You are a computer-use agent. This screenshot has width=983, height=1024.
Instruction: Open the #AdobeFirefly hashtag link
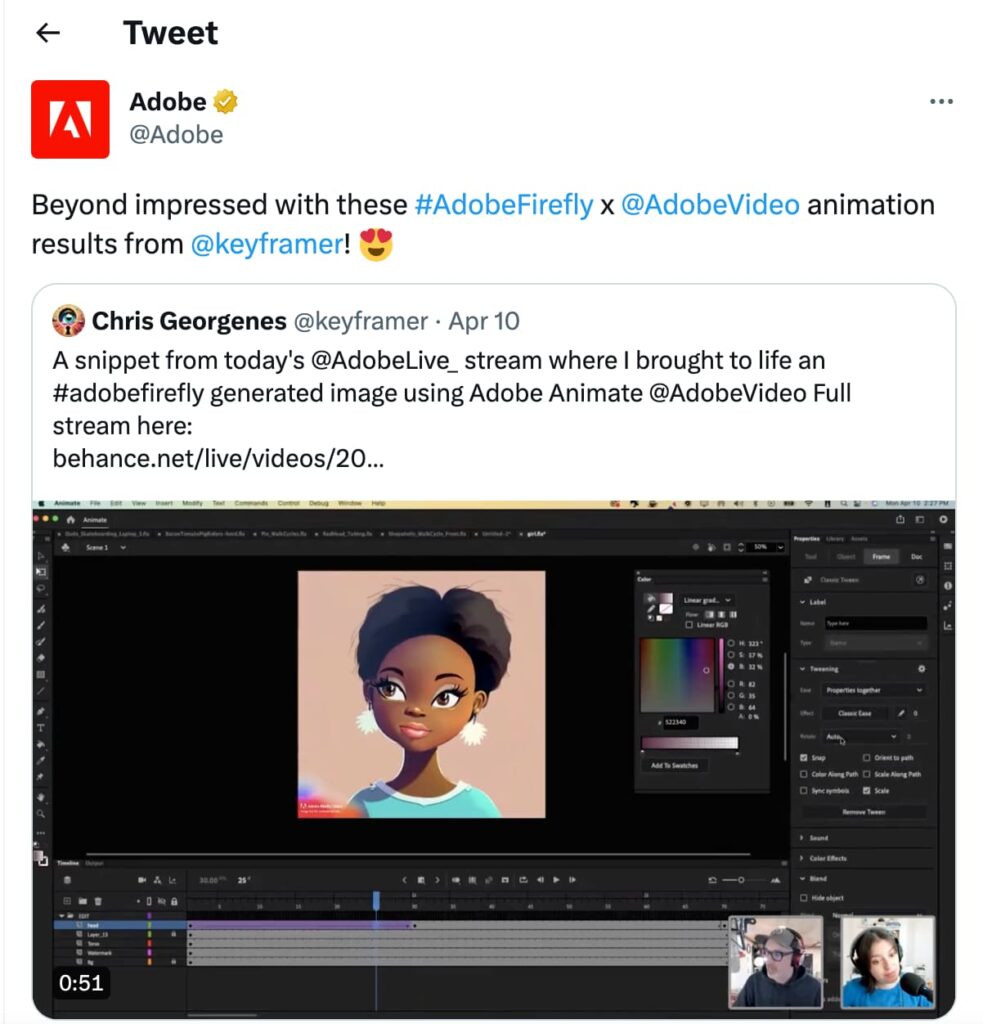point(503,205)
